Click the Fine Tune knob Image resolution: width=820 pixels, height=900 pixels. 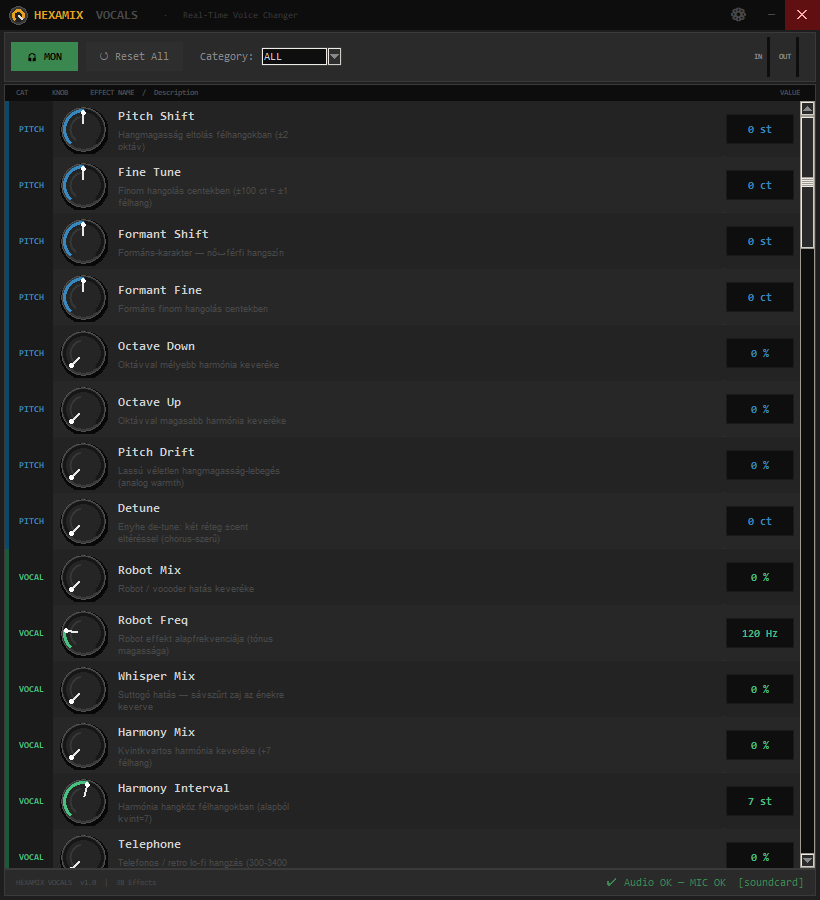click(84, 186)
